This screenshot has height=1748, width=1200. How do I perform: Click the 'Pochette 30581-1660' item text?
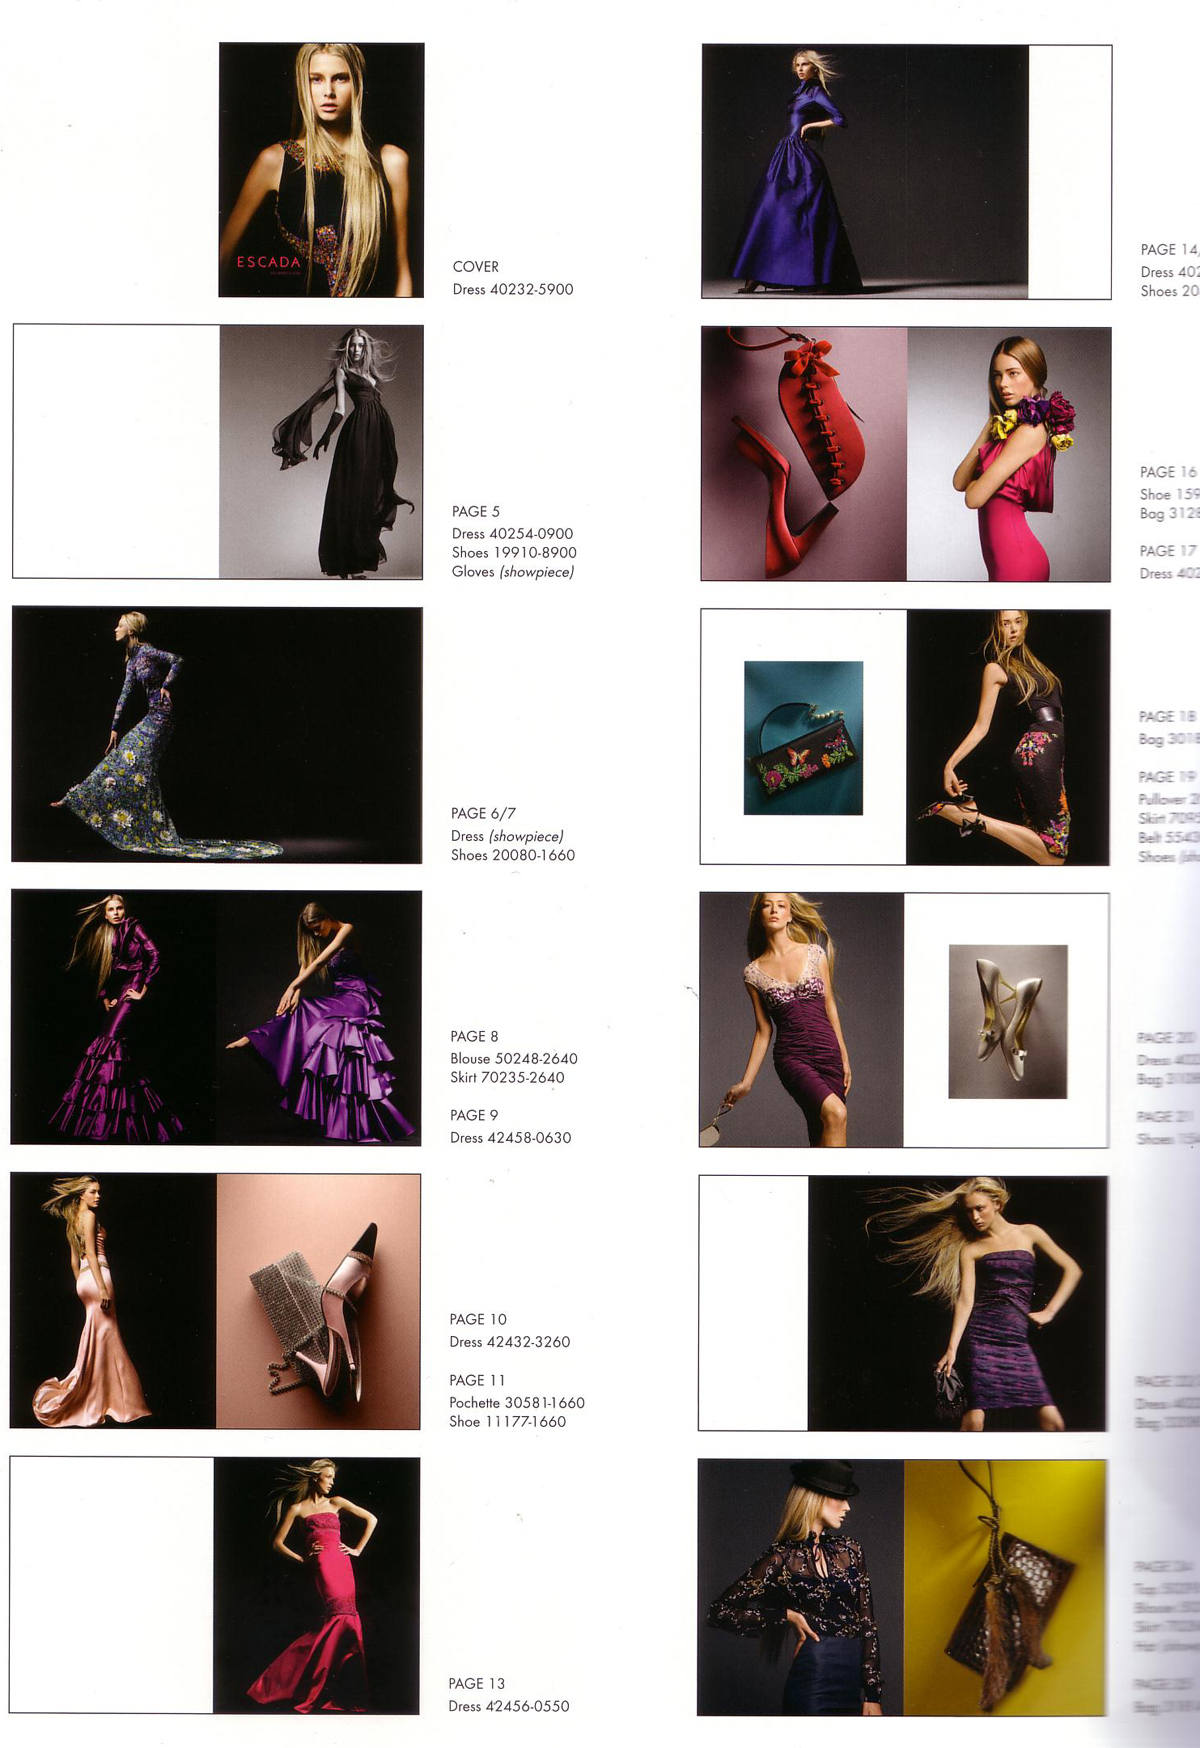click(516, 1402)
